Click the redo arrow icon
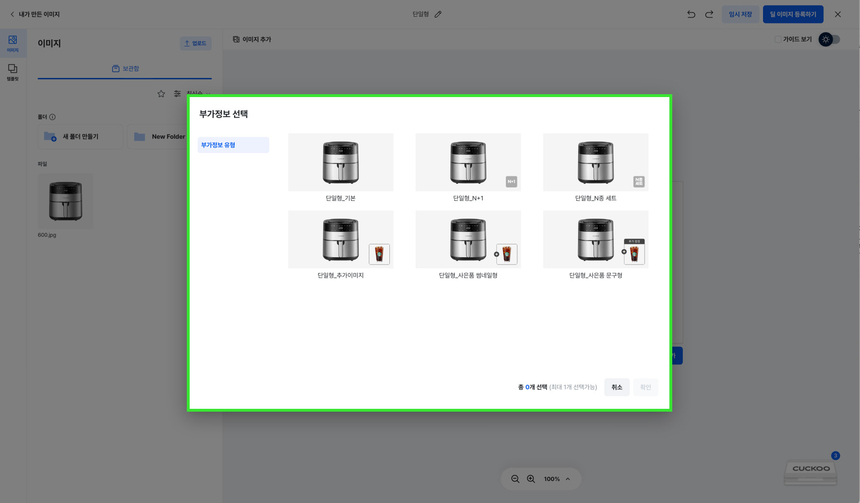860x503 pixels. 709,14
